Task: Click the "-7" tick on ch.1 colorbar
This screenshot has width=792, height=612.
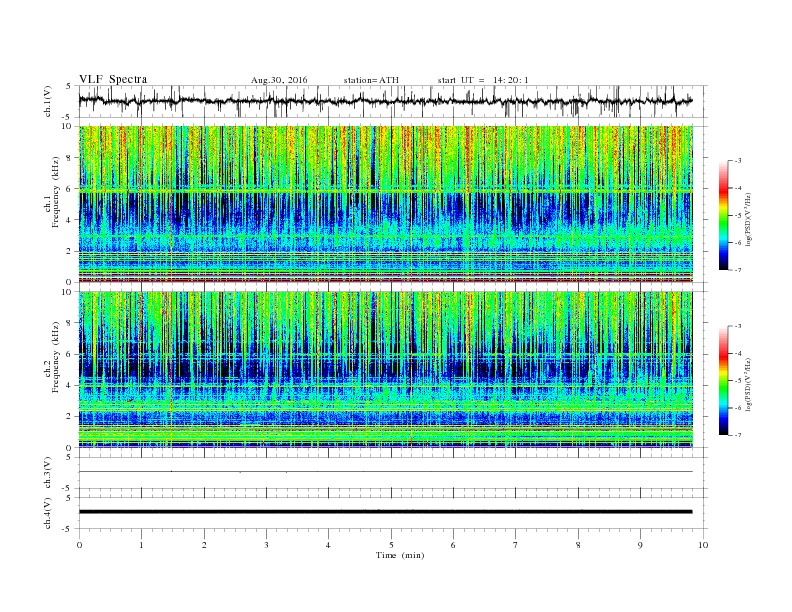Action: point(738,270)
